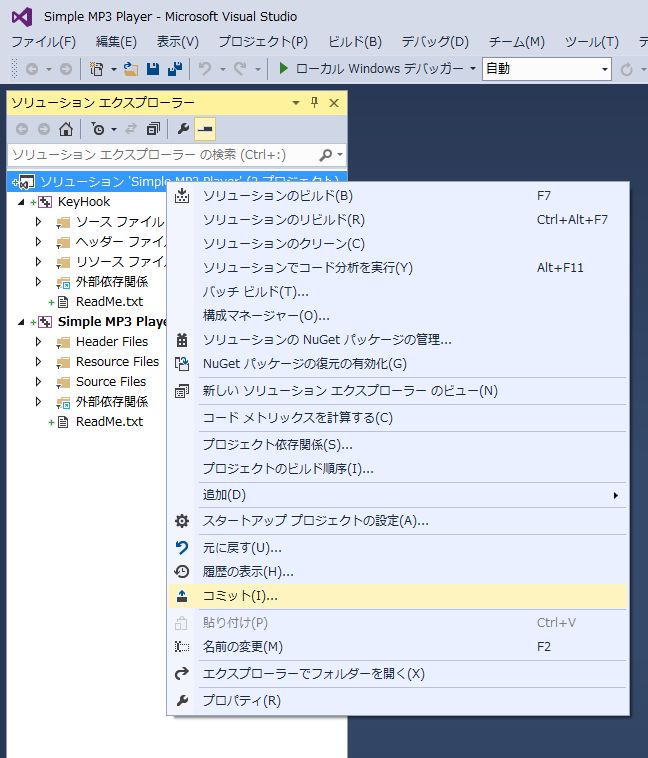Collapse the KeyHook project node

pos(21,202)
